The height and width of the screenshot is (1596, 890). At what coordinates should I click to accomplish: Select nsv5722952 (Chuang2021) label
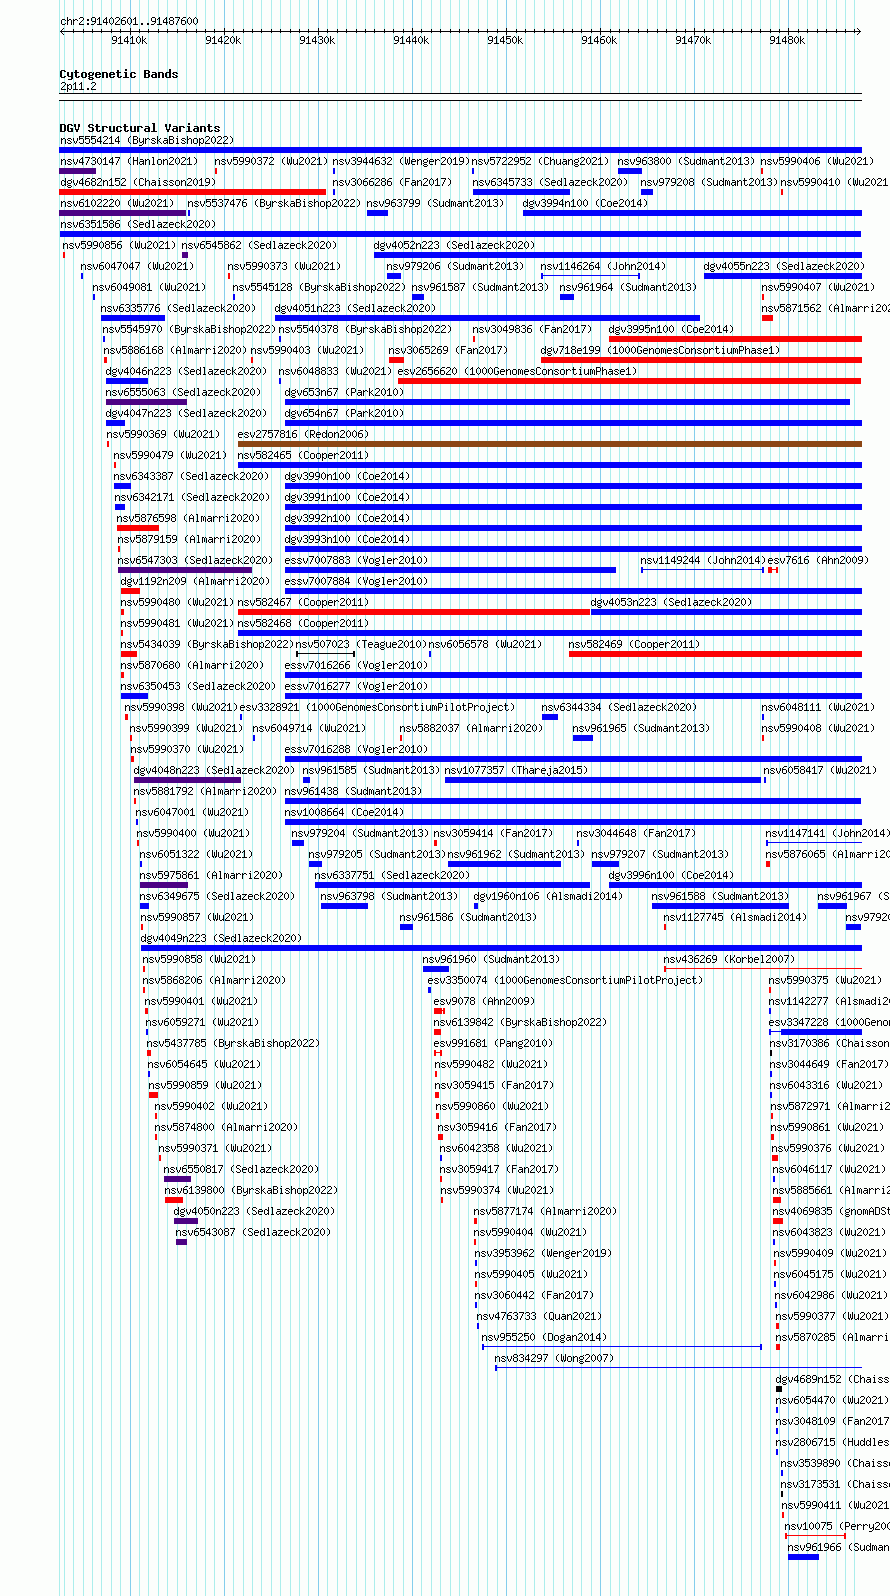pyautogui.click(x=540, y=161)
